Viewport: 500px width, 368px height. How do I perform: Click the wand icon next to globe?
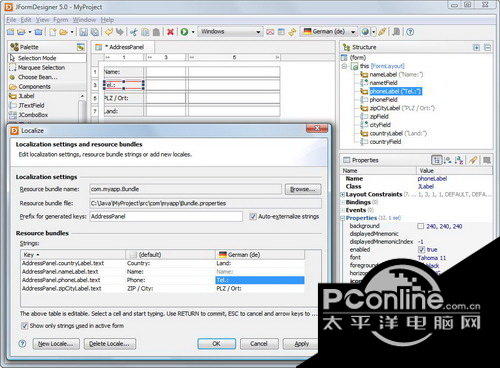click(x=382, y=32)
